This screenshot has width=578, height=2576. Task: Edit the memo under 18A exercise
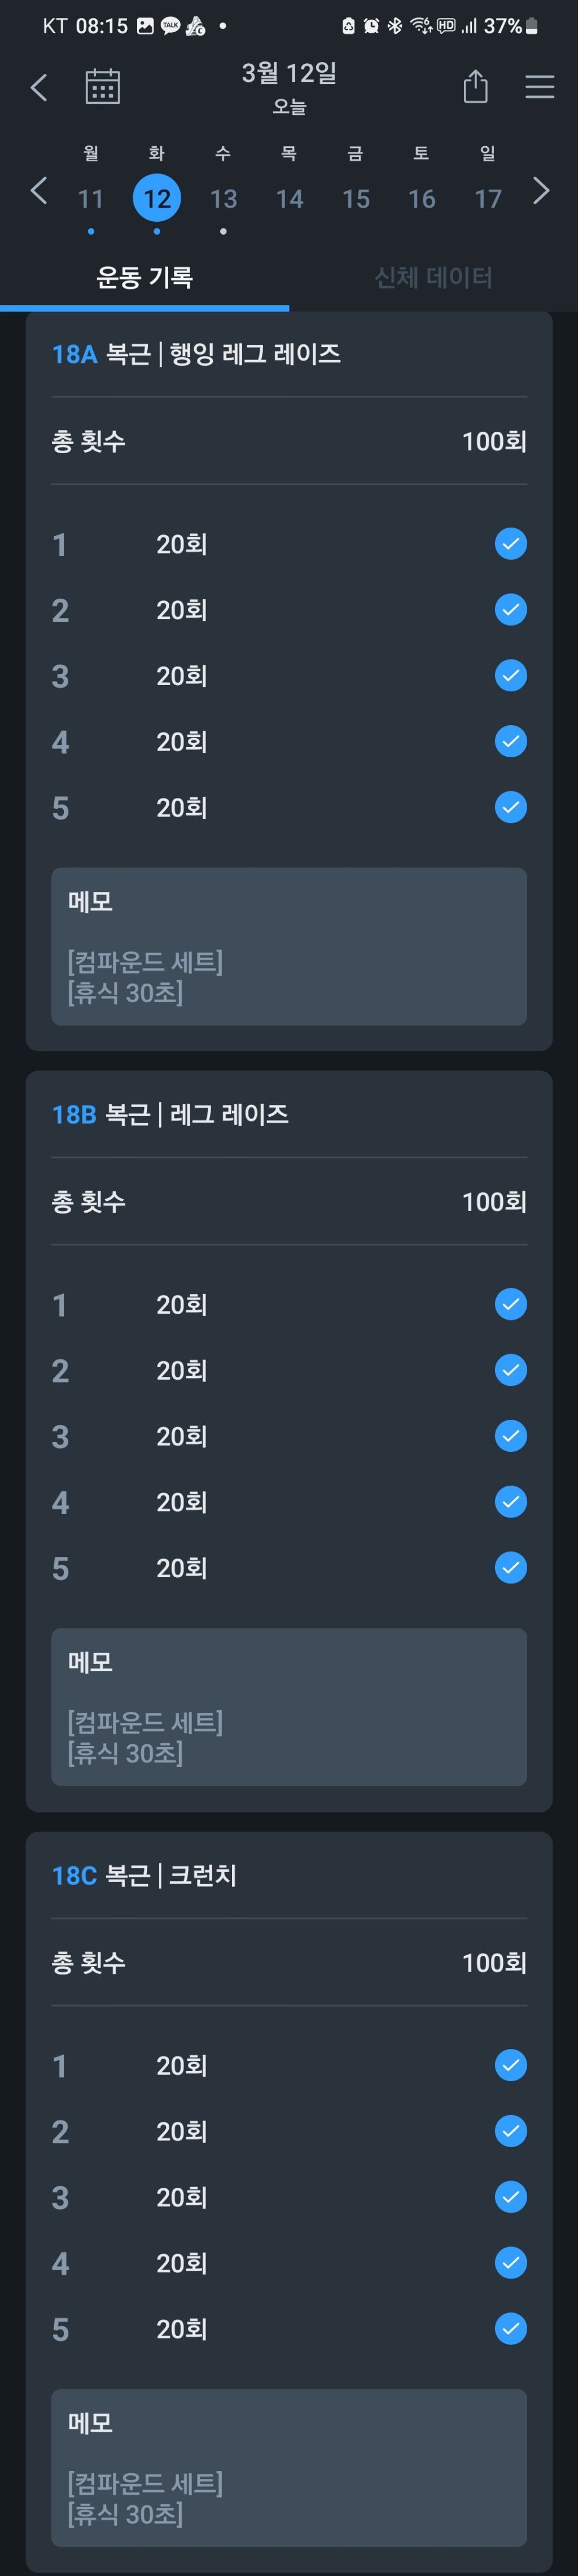[288, 946]
